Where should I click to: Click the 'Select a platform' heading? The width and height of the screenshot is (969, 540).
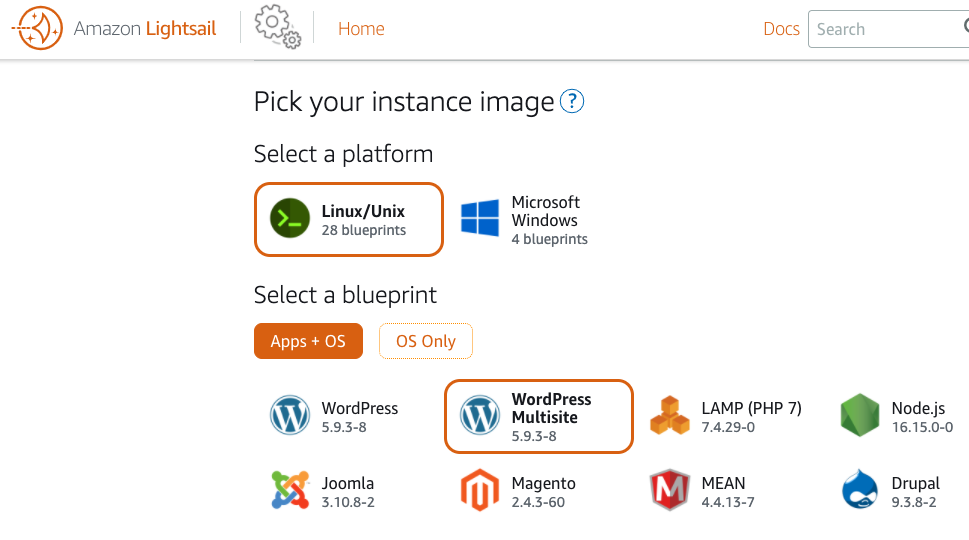[x=344, y=154]
